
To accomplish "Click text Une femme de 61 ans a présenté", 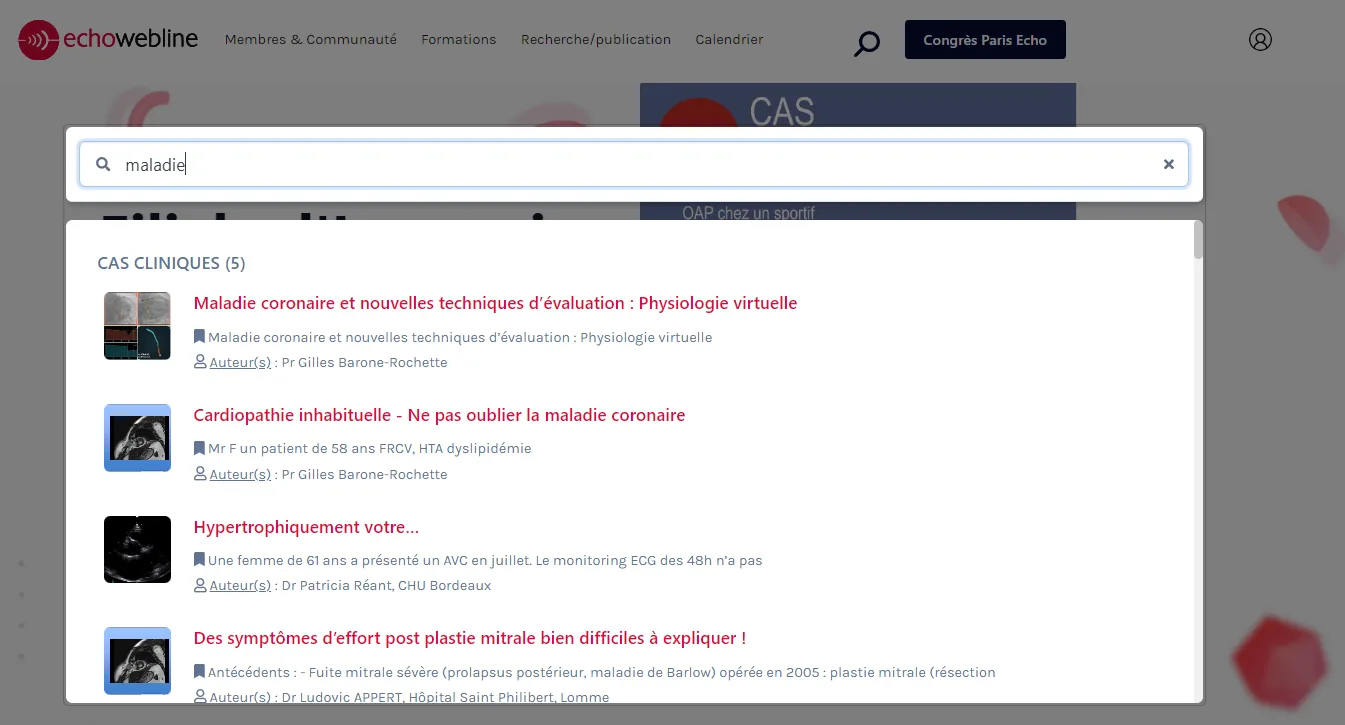I will coord(485,560).
